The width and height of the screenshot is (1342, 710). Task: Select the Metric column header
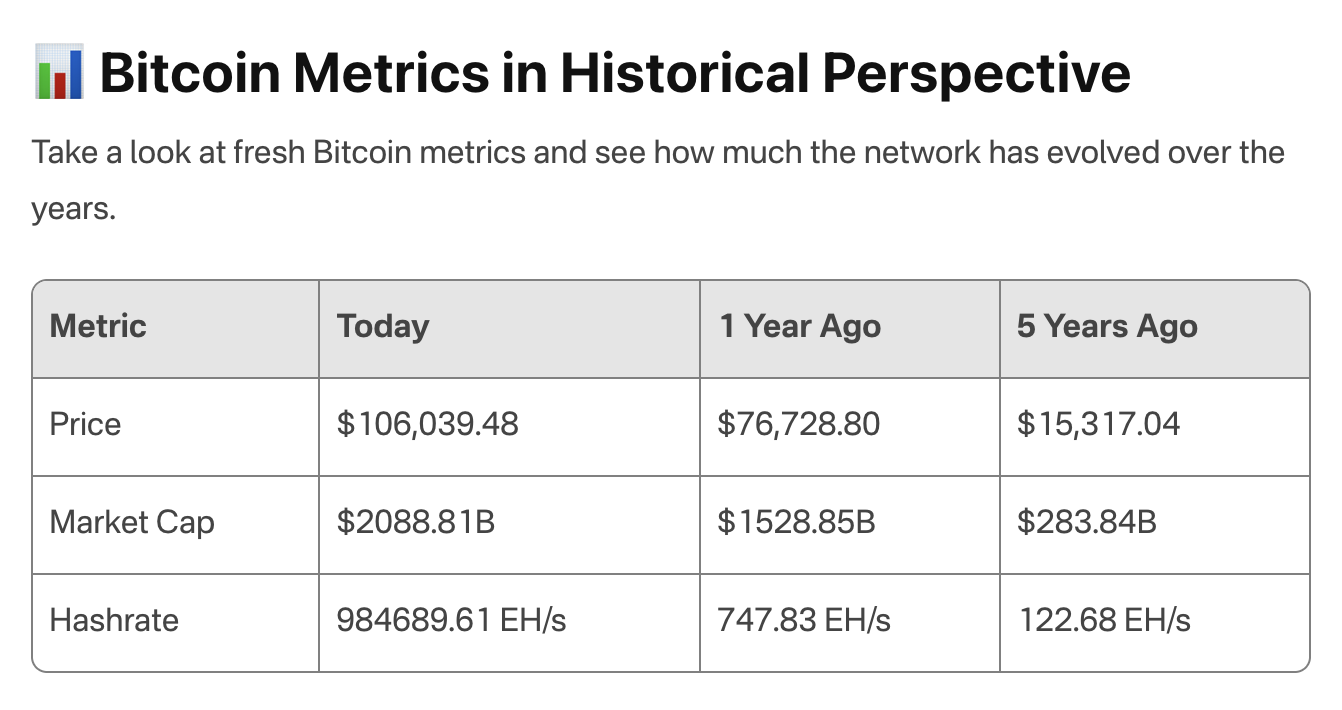coord(98,327)
